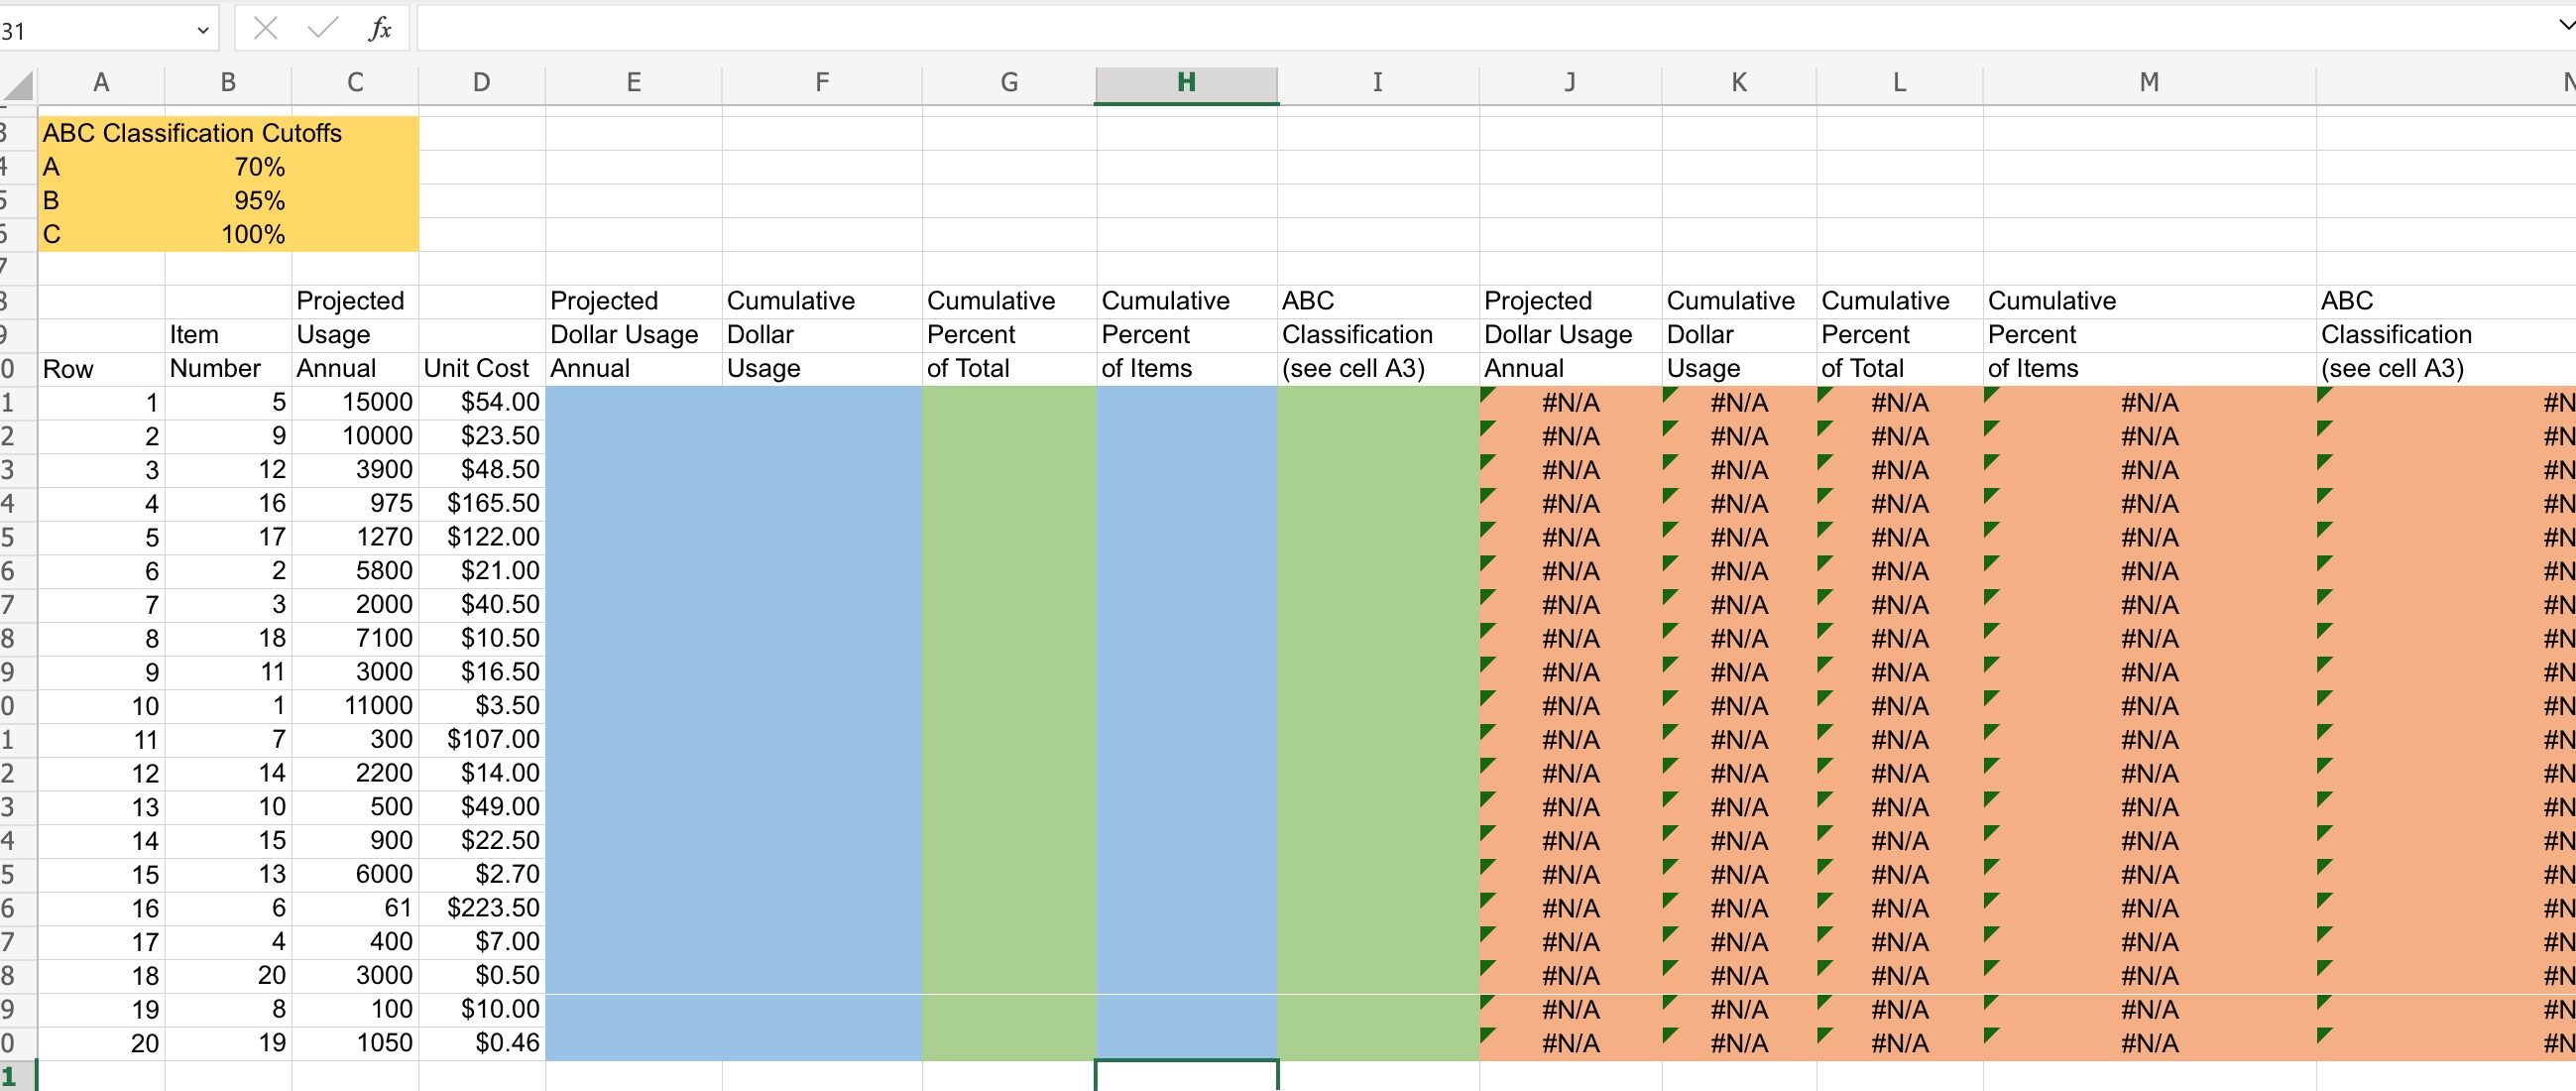The width and height of the screenshot is (2576, 1091).
Task: Select the unit cost cell $165.50
Action: click(482, 503)
